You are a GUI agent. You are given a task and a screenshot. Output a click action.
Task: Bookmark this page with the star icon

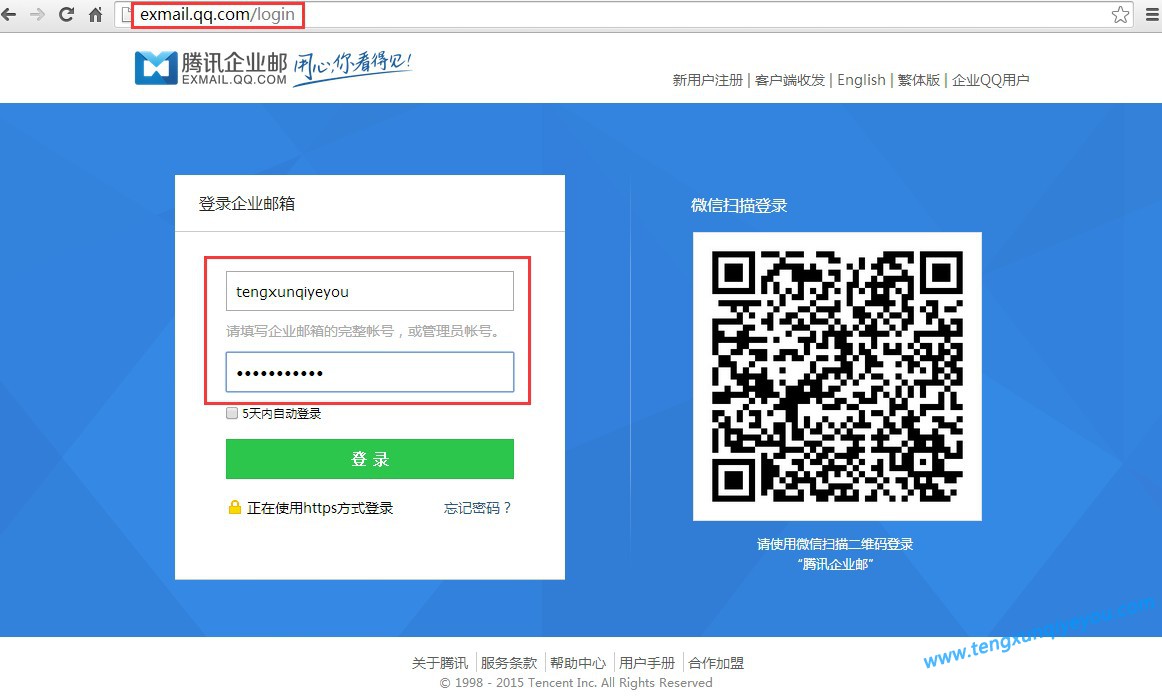click(1120, 14)
